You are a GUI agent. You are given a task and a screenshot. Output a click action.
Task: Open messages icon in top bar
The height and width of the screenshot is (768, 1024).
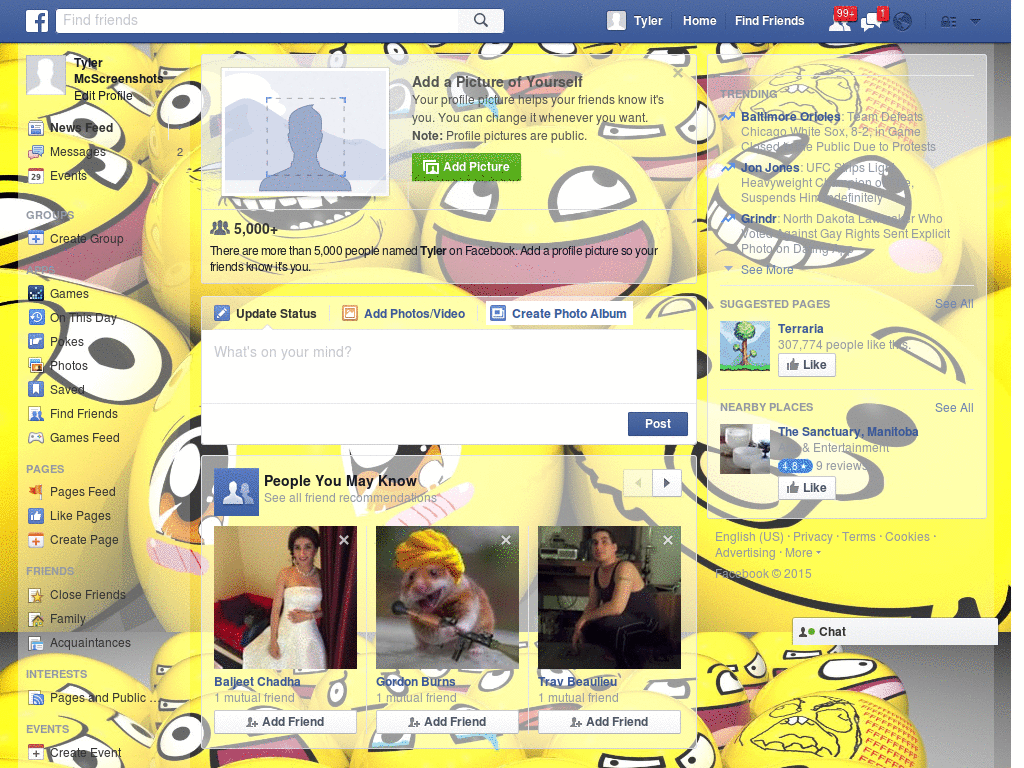872,21
